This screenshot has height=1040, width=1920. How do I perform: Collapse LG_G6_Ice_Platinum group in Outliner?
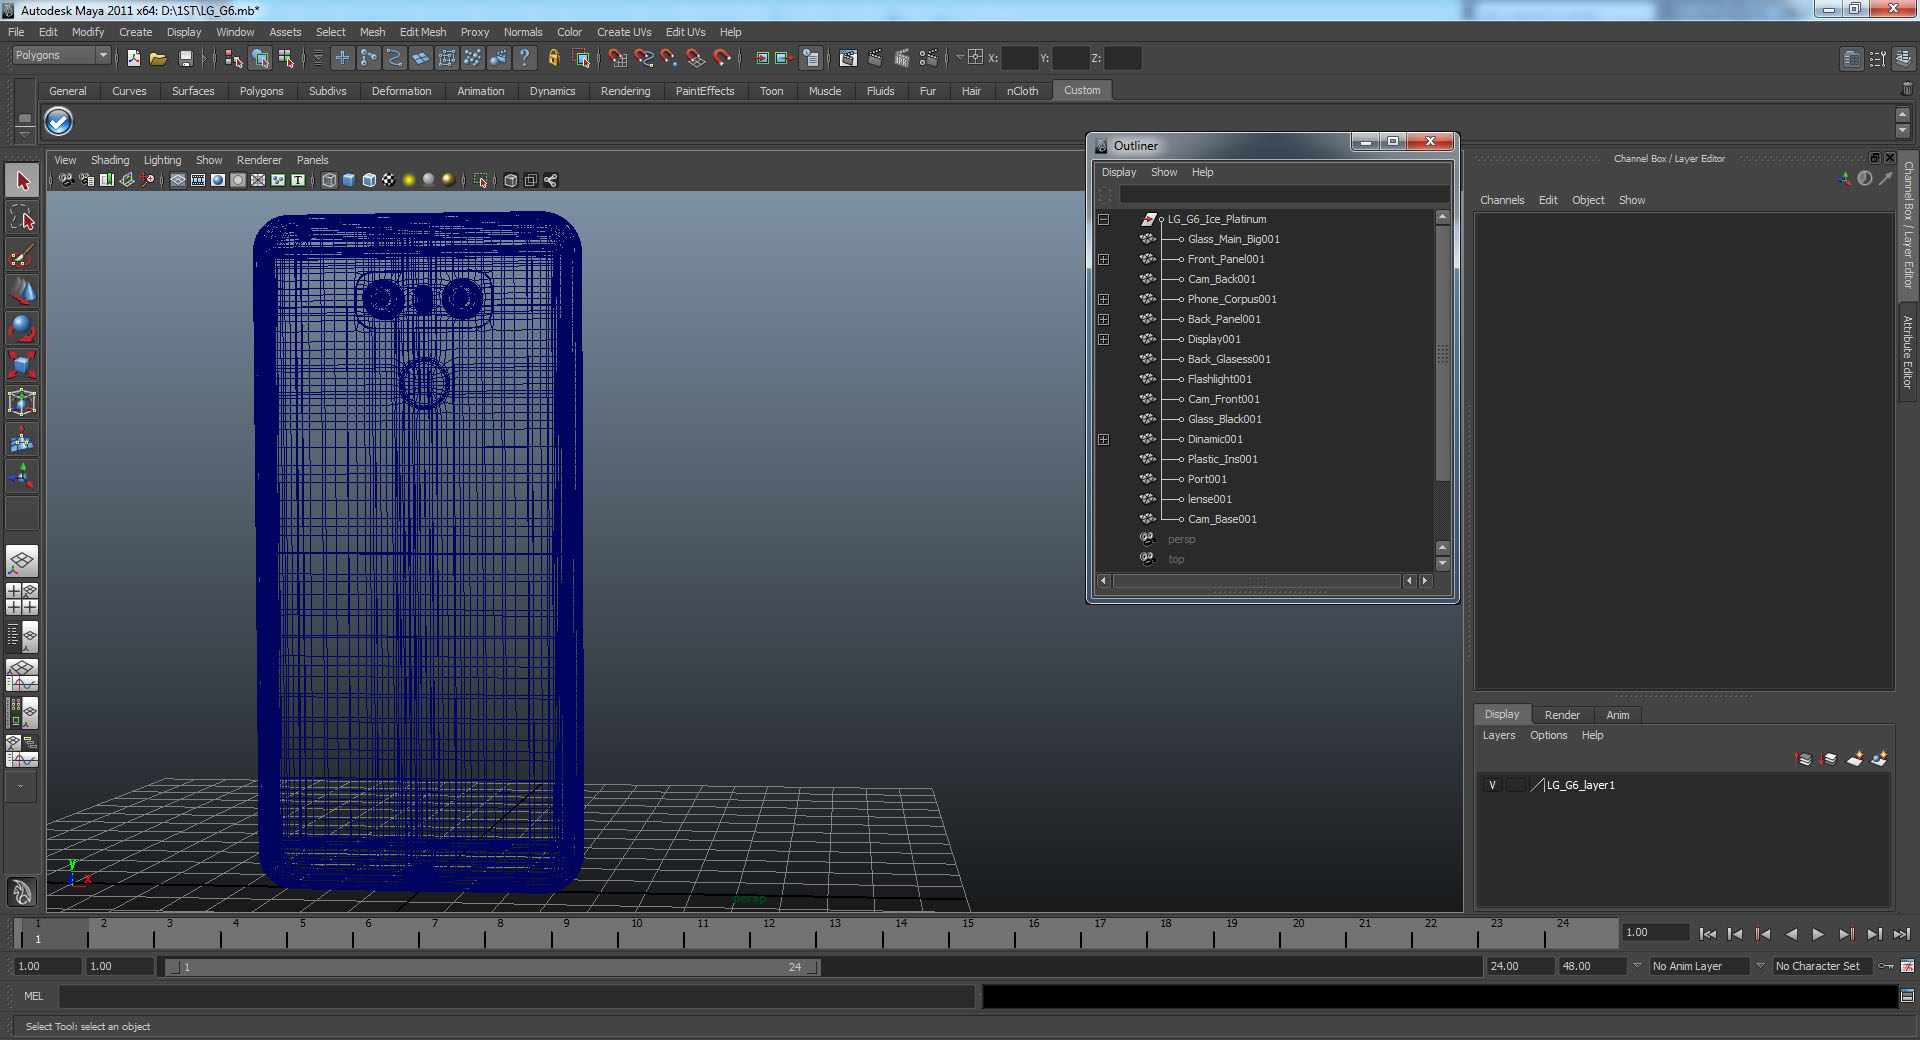[x=1103, y=219]
